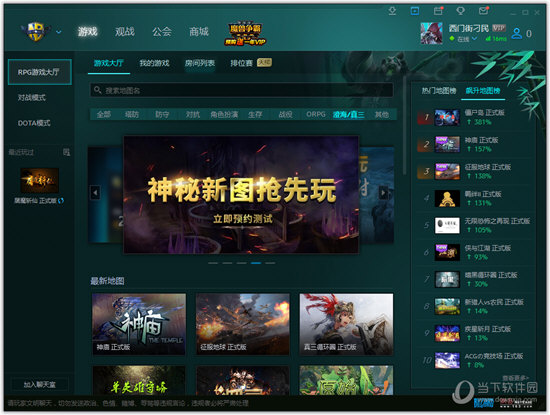The width and height of the screenshot is (550, 415).
Task: Select RPG游戏大厅 in the sidebar
Action: (x=40, y=72)
